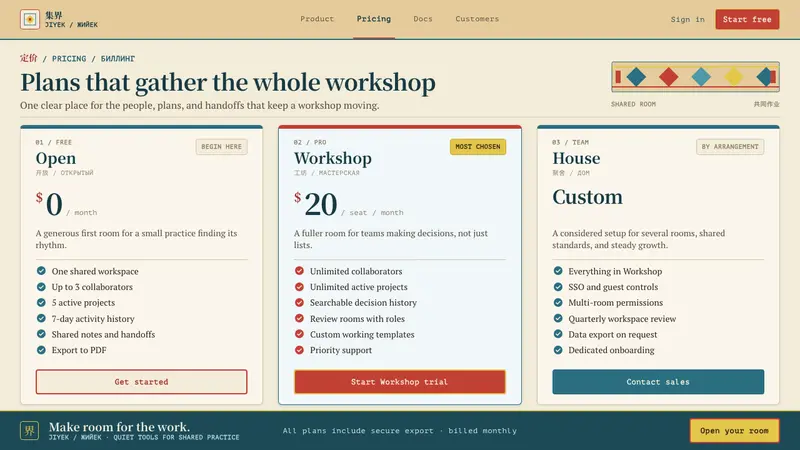Click the yellow diamond in the banner
800x450 pixels.
tap(734, 77)
